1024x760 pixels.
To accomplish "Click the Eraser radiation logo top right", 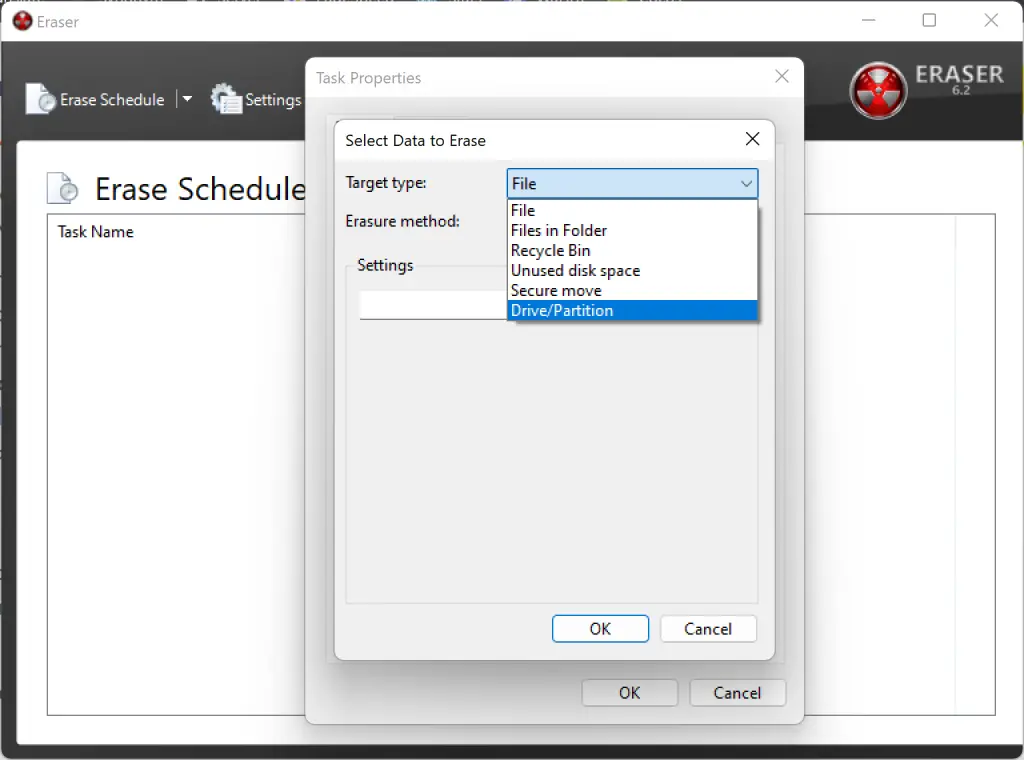I will [878, 88].
